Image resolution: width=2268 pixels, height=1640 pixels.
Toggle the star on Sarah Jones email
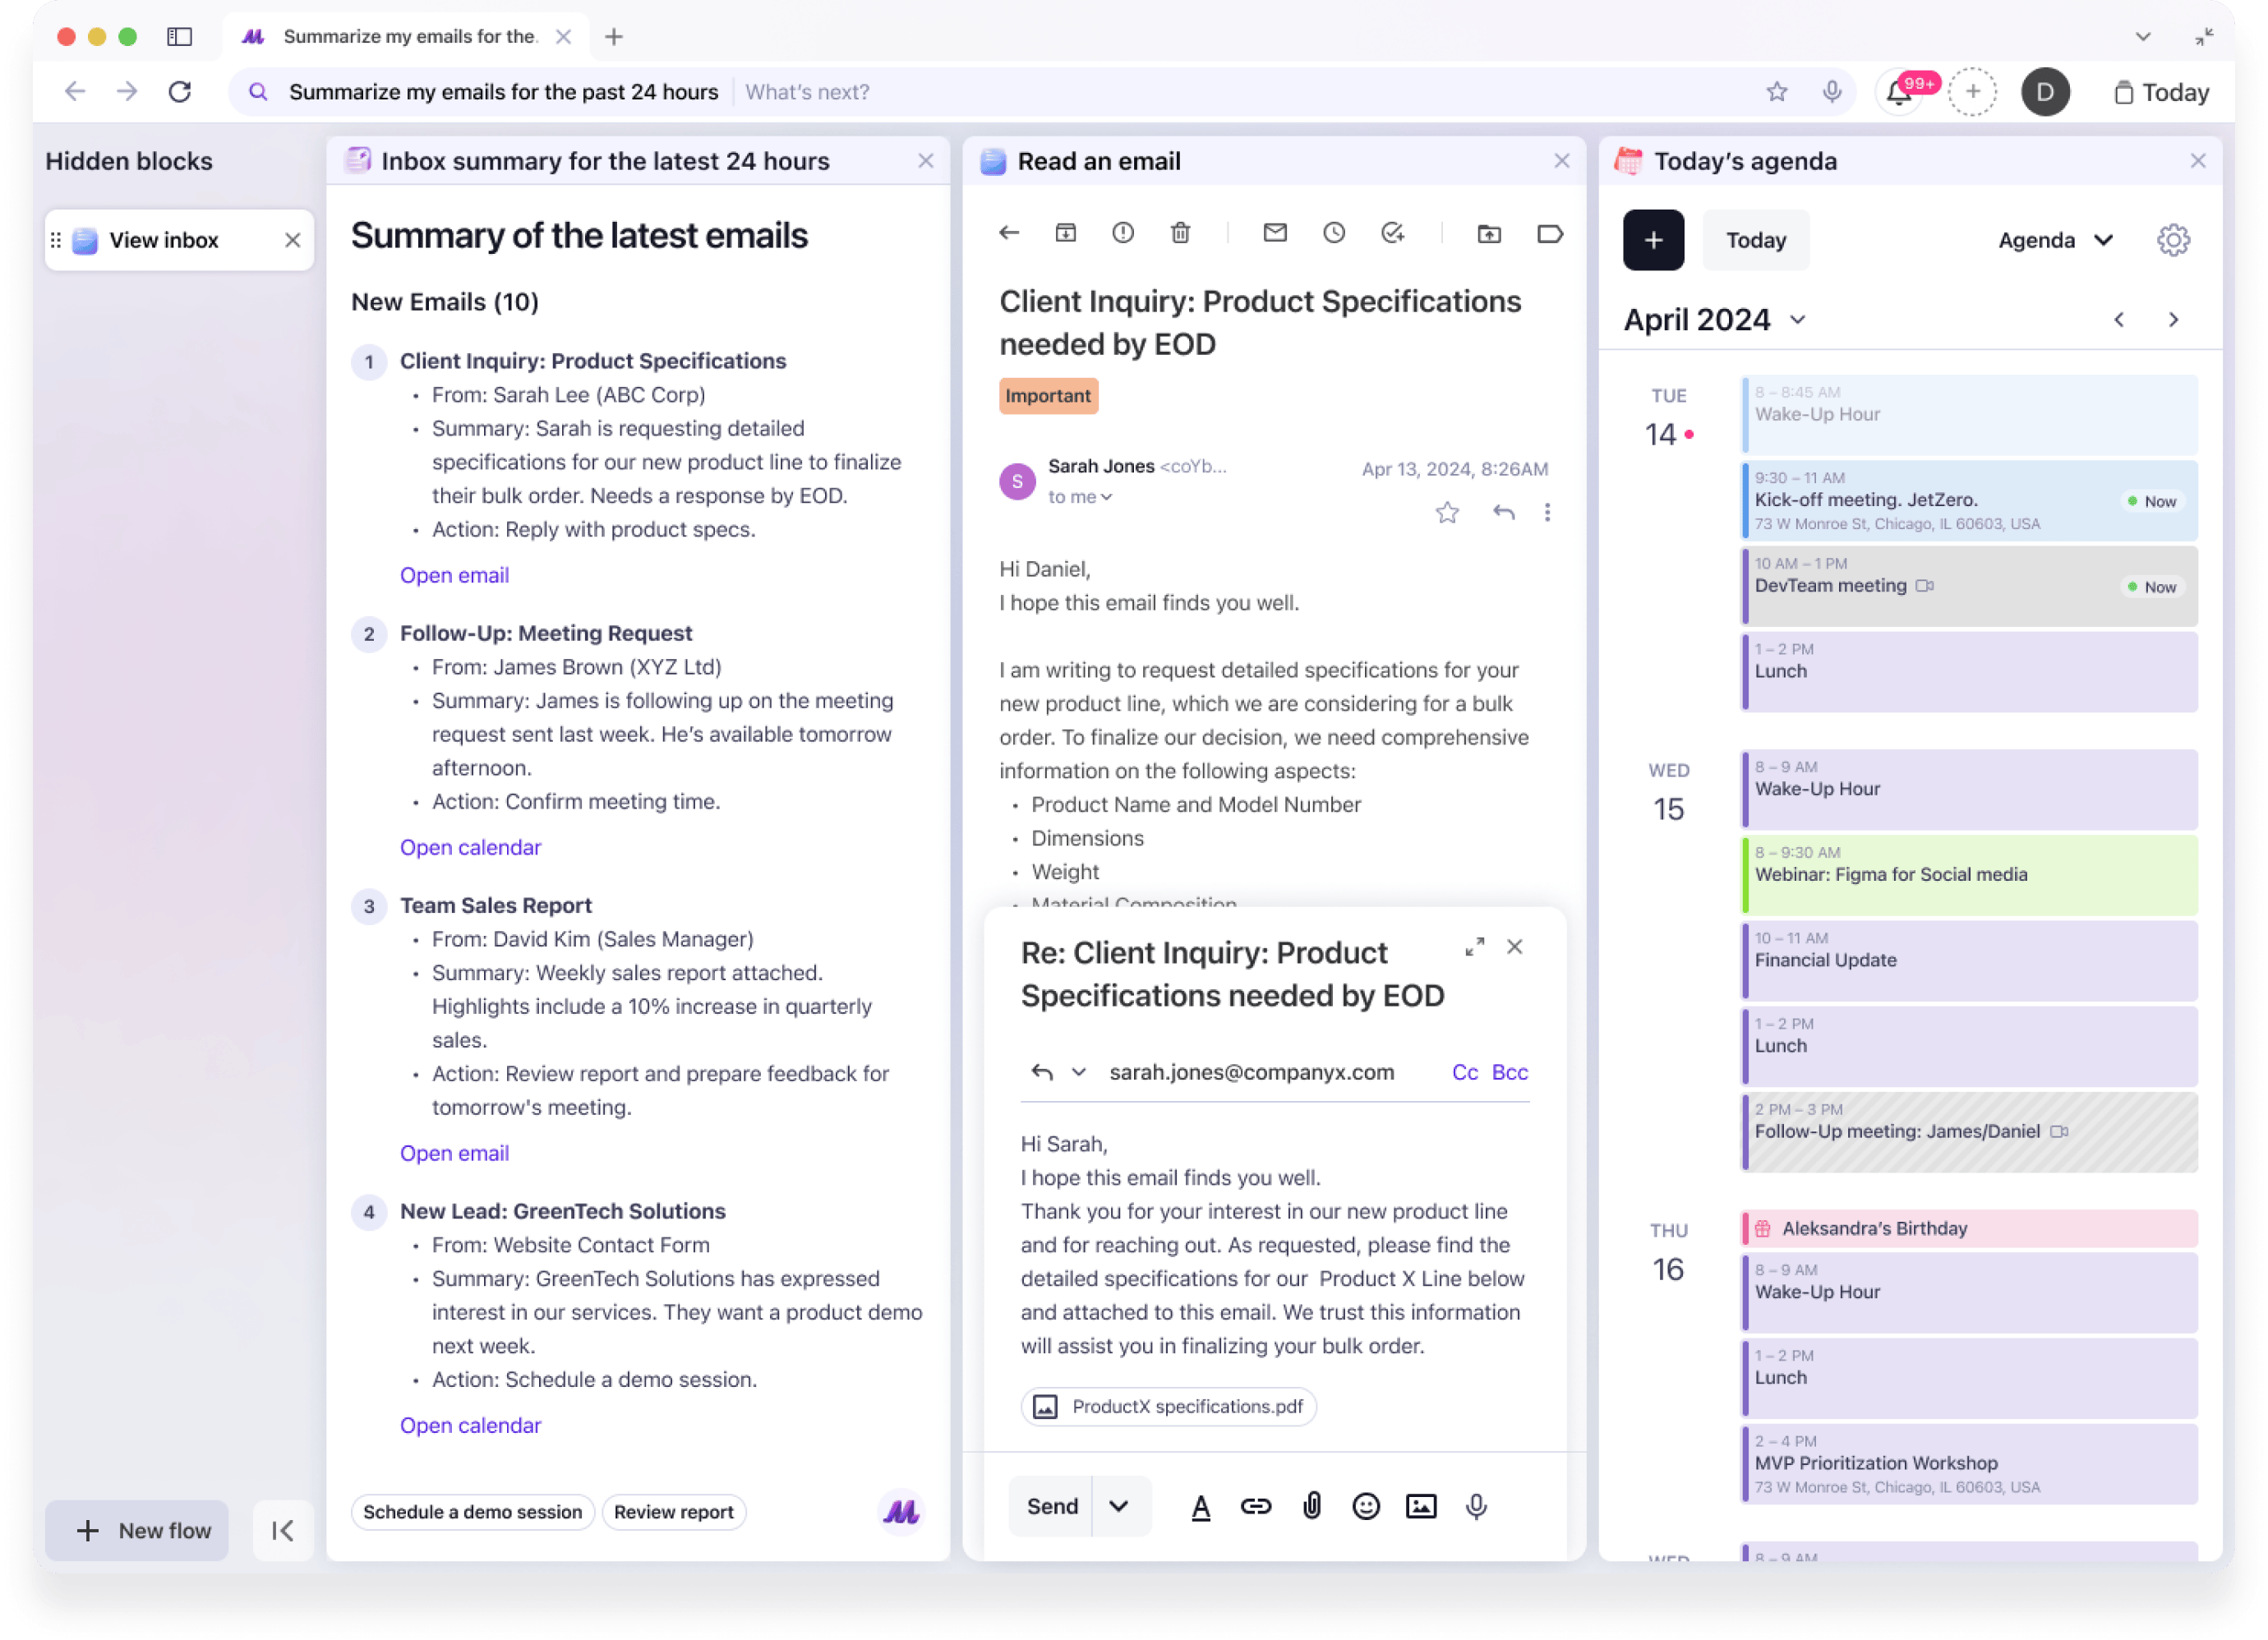(x=1446, y=513)
